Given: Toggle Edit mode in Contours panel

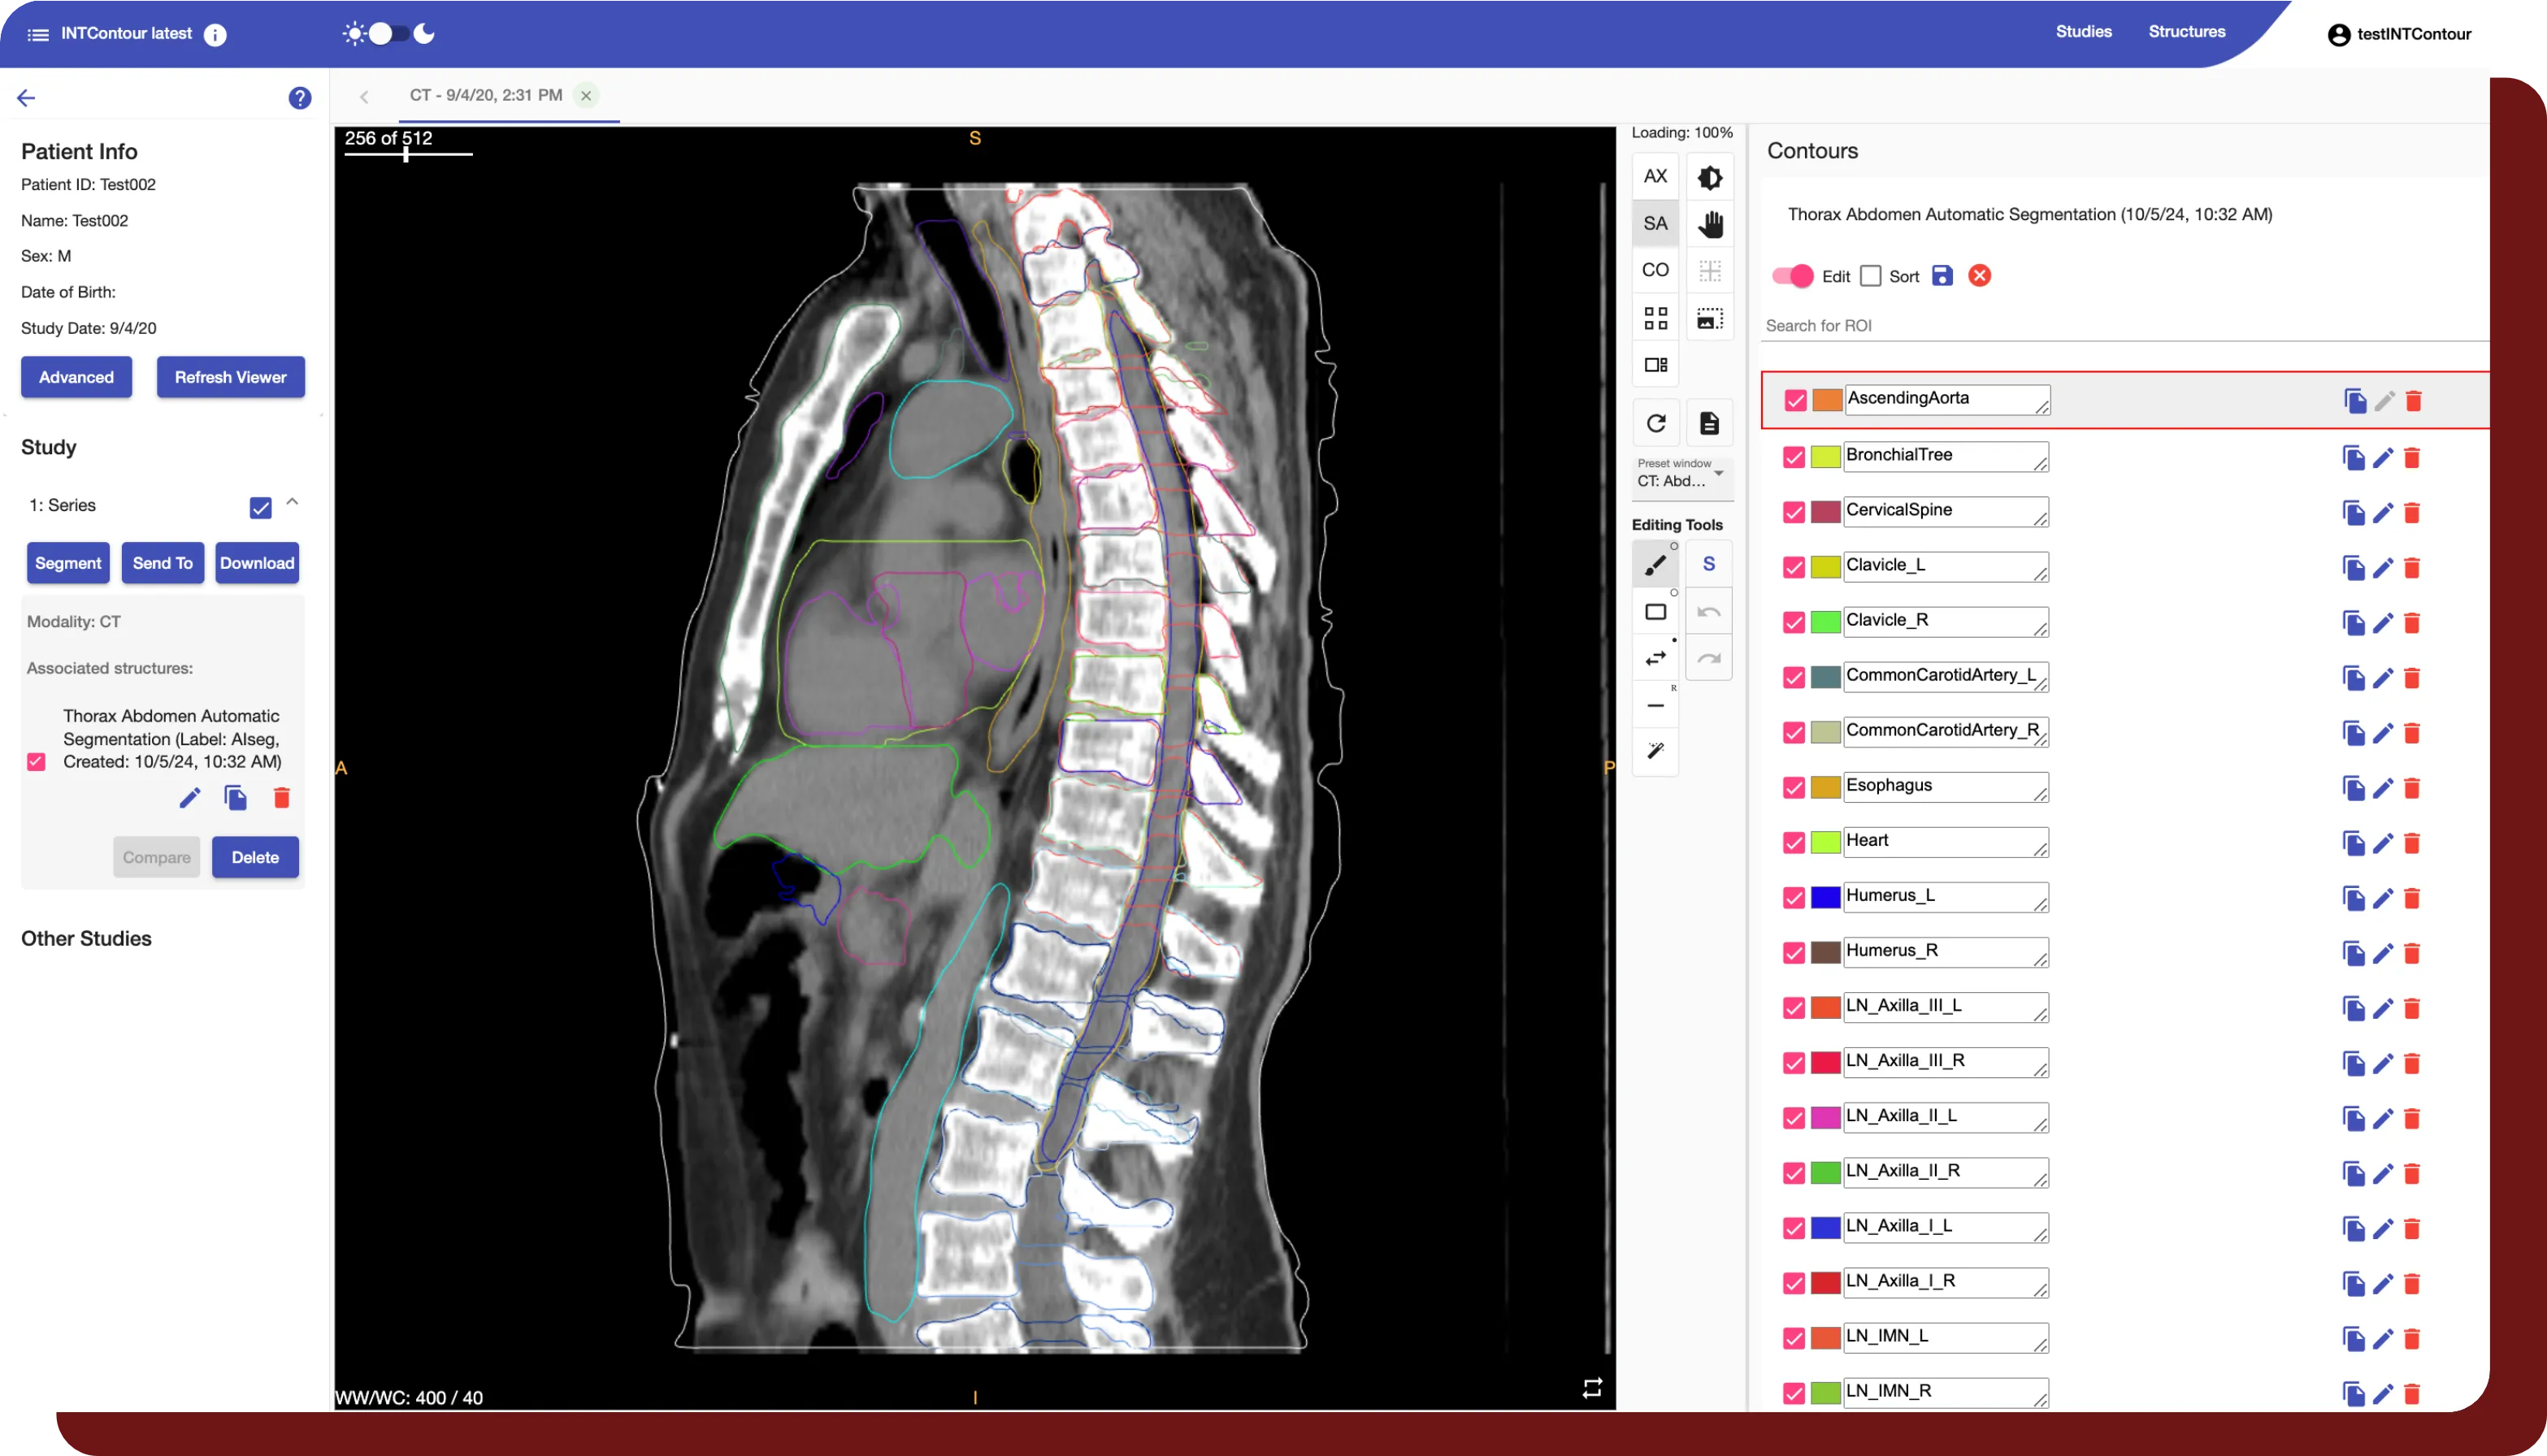Looking at the screenshot, I should click(1793, 276).
